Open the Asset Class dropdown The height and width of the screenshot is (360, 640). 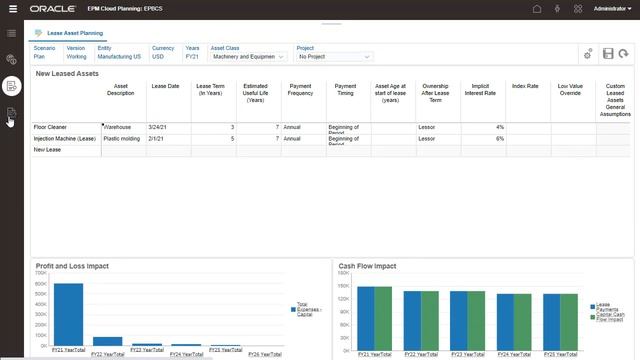tap(248, 57)
